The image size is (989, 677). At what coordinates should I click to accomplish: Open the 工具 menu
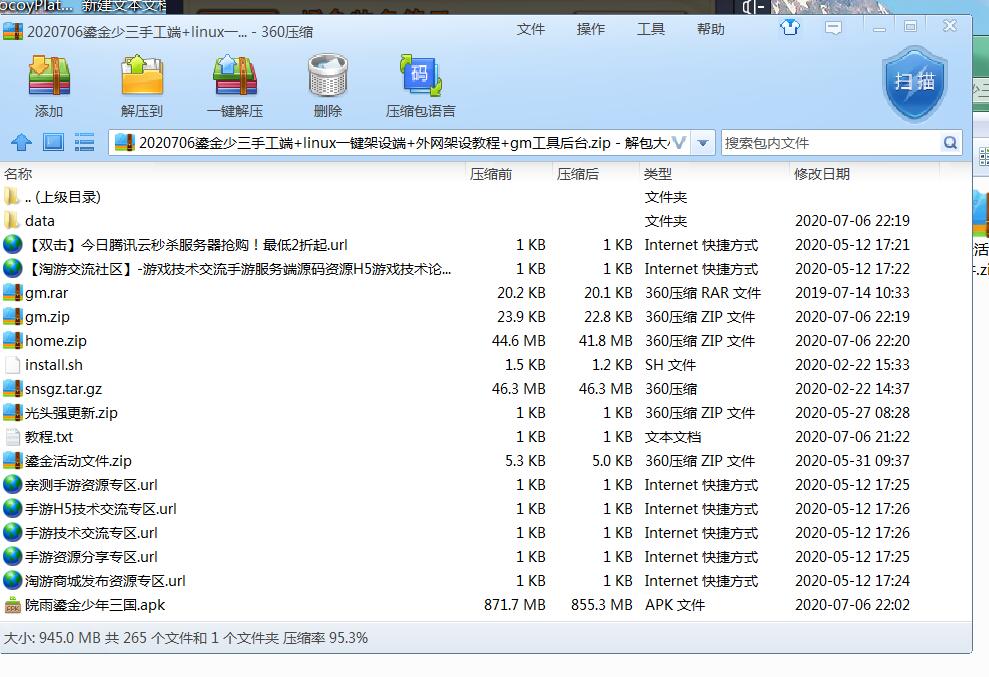tap(651, 29)
